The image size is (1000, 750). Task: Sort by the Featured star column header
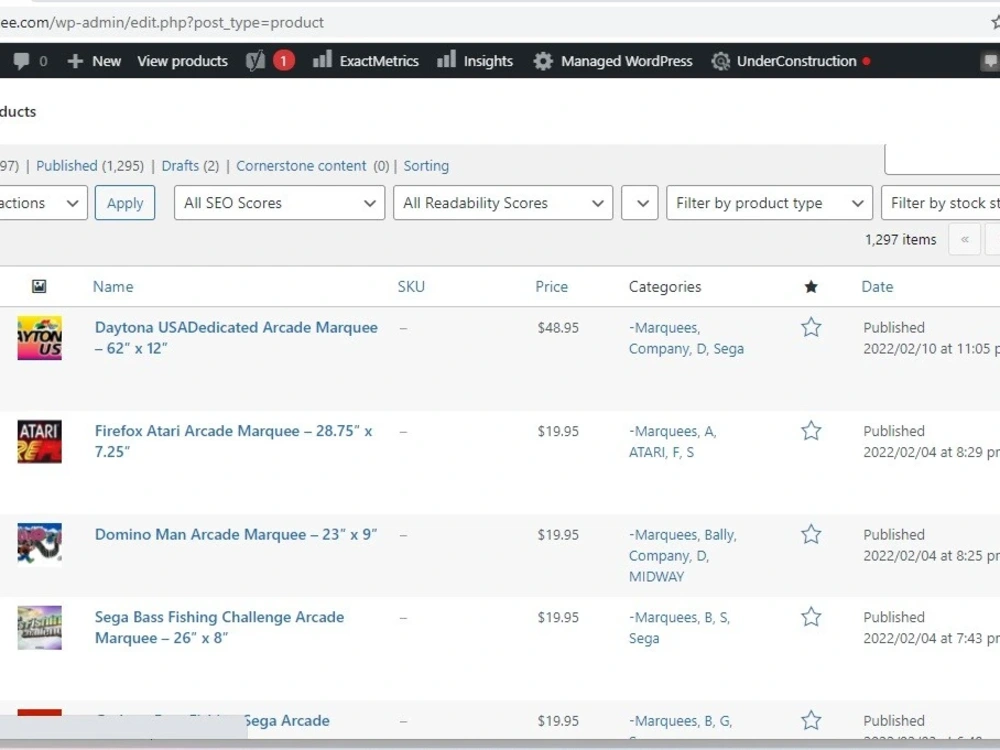coord(811,286)
